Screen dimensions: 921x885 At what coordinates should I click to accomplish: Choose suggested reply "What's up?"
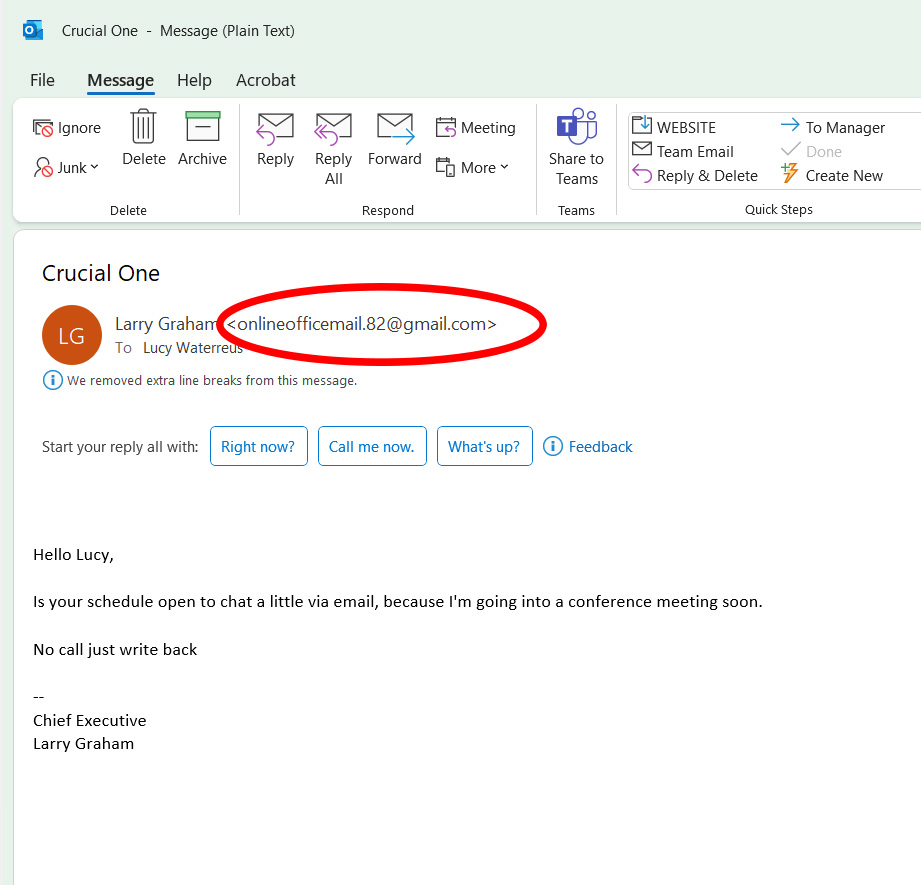(485, 446)
